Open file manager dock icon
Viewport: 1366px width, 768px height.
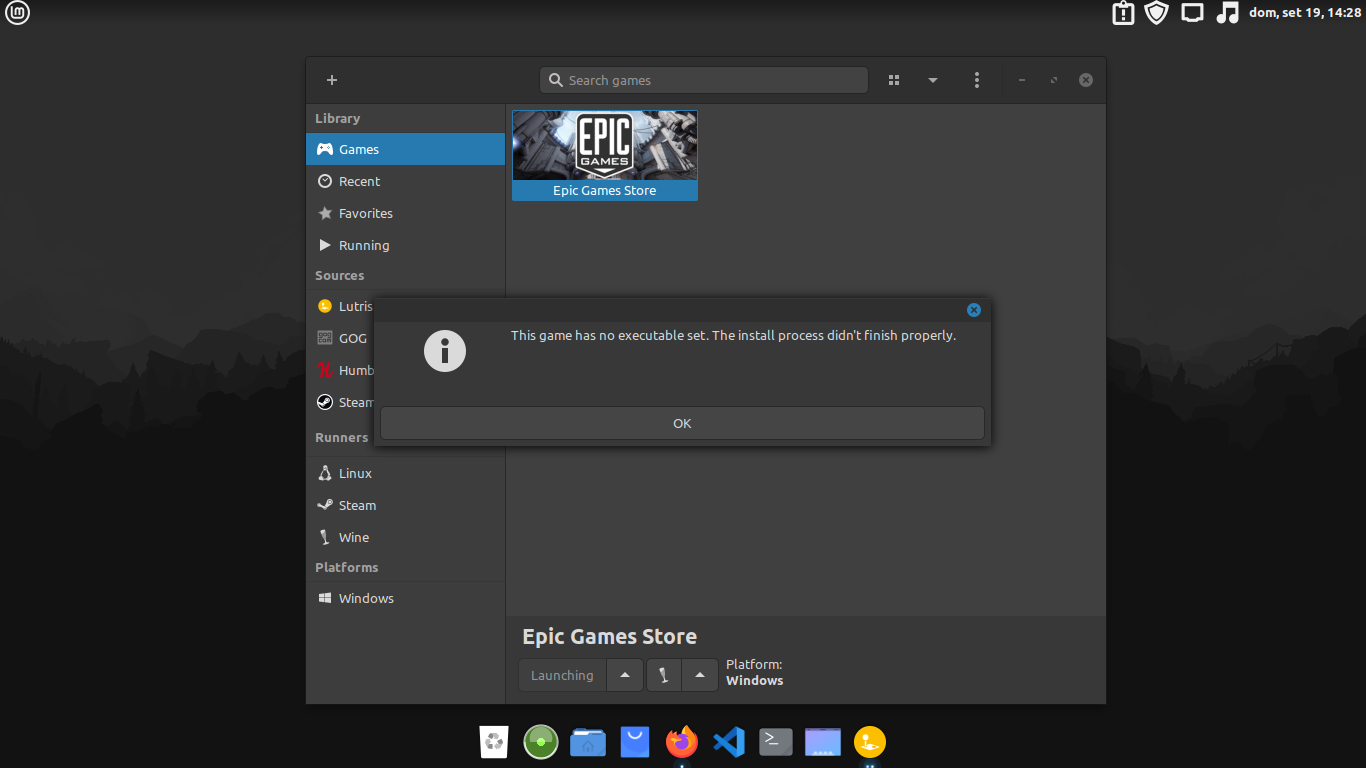click(588, 742)
